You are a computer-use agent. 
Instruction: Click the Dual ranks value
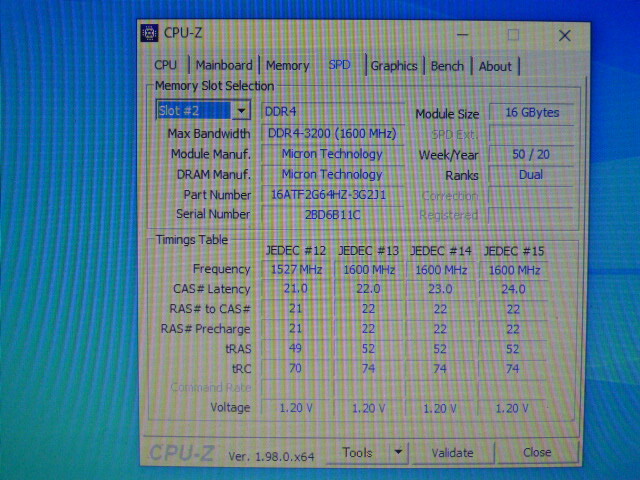(x=531, y=175)
